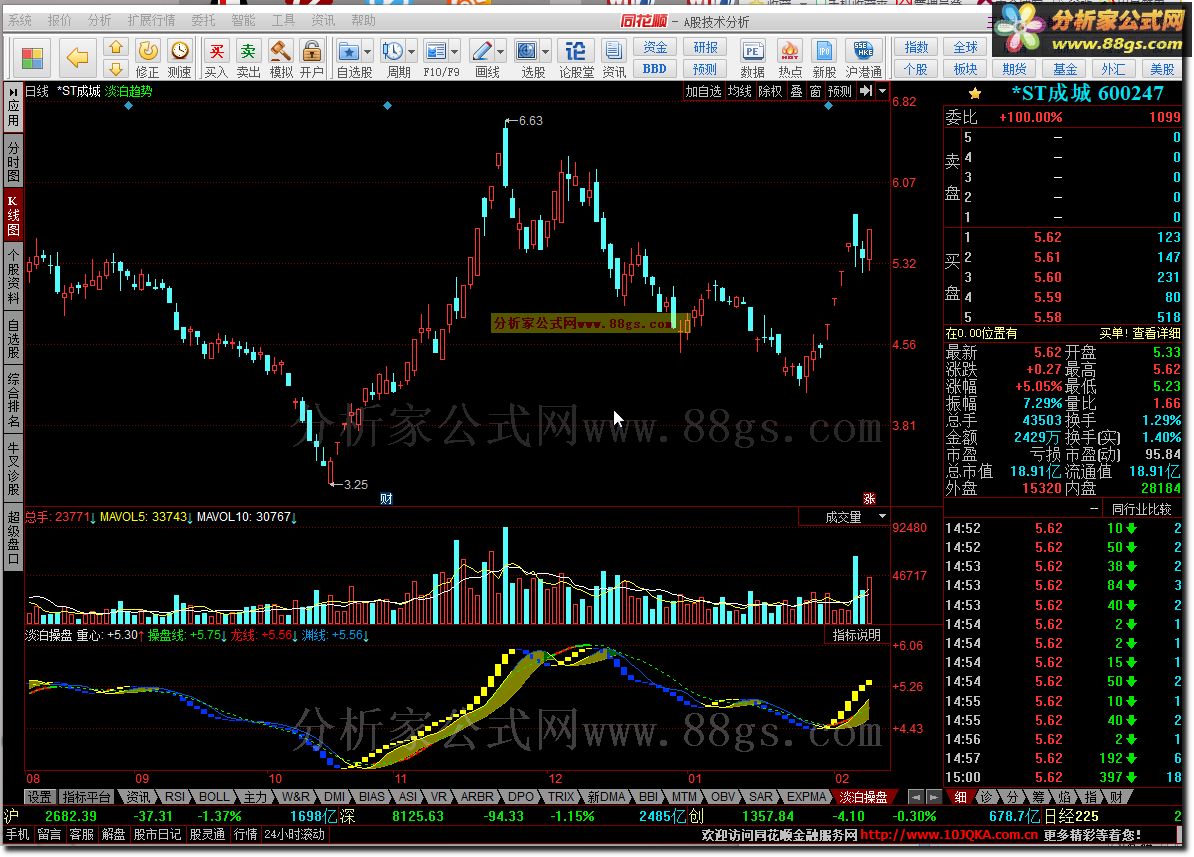Open the F10/F9 info icon
1194x857 pixels.
pos(436,51)
